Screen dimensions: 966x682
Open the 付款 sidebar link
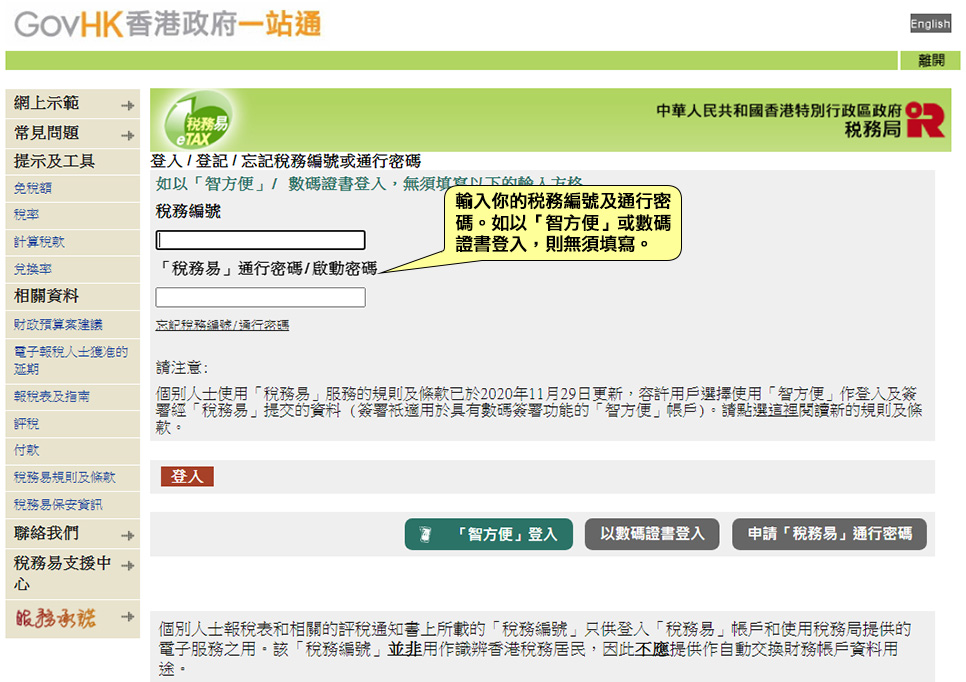26,450
